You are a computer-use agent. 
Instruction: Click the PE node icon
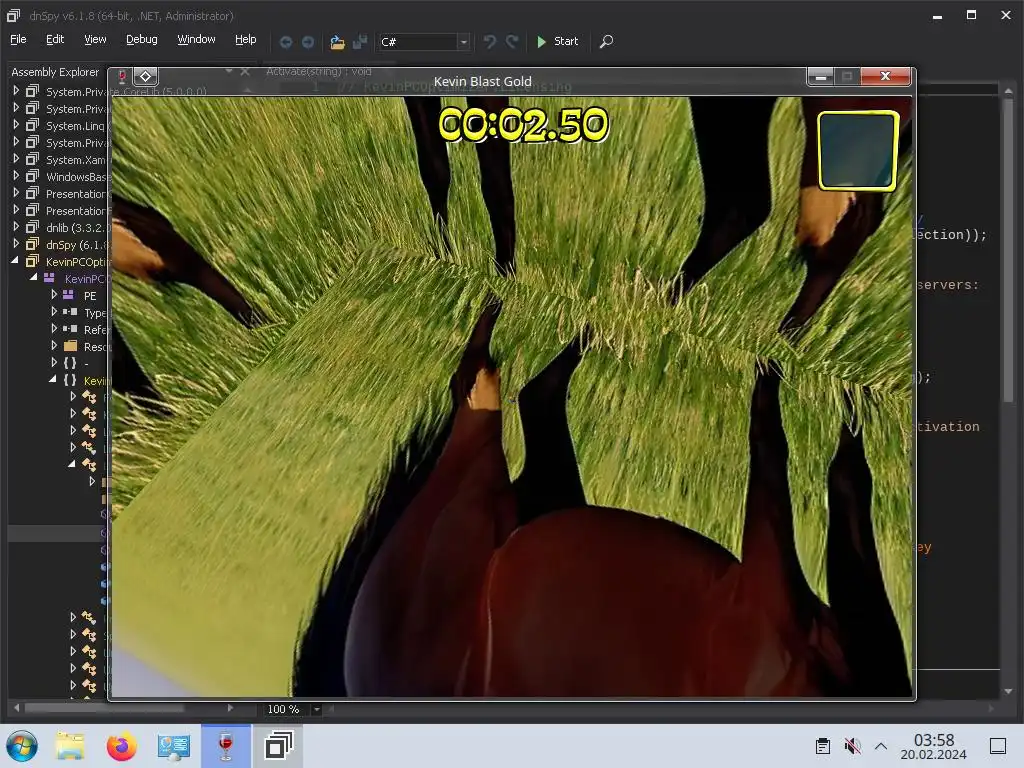tap(68, 295)
